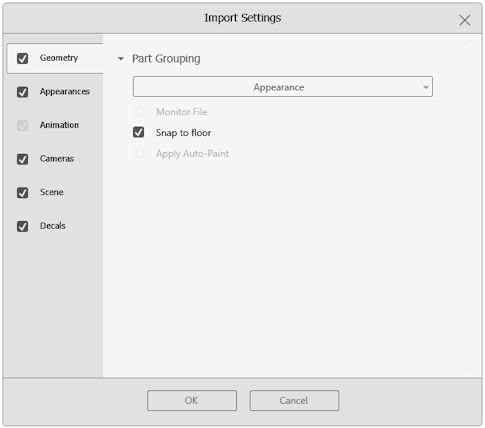Click the dropdown arrow beside Appearance
Viewport: 485px width, 428px height.
coord(426,87)
